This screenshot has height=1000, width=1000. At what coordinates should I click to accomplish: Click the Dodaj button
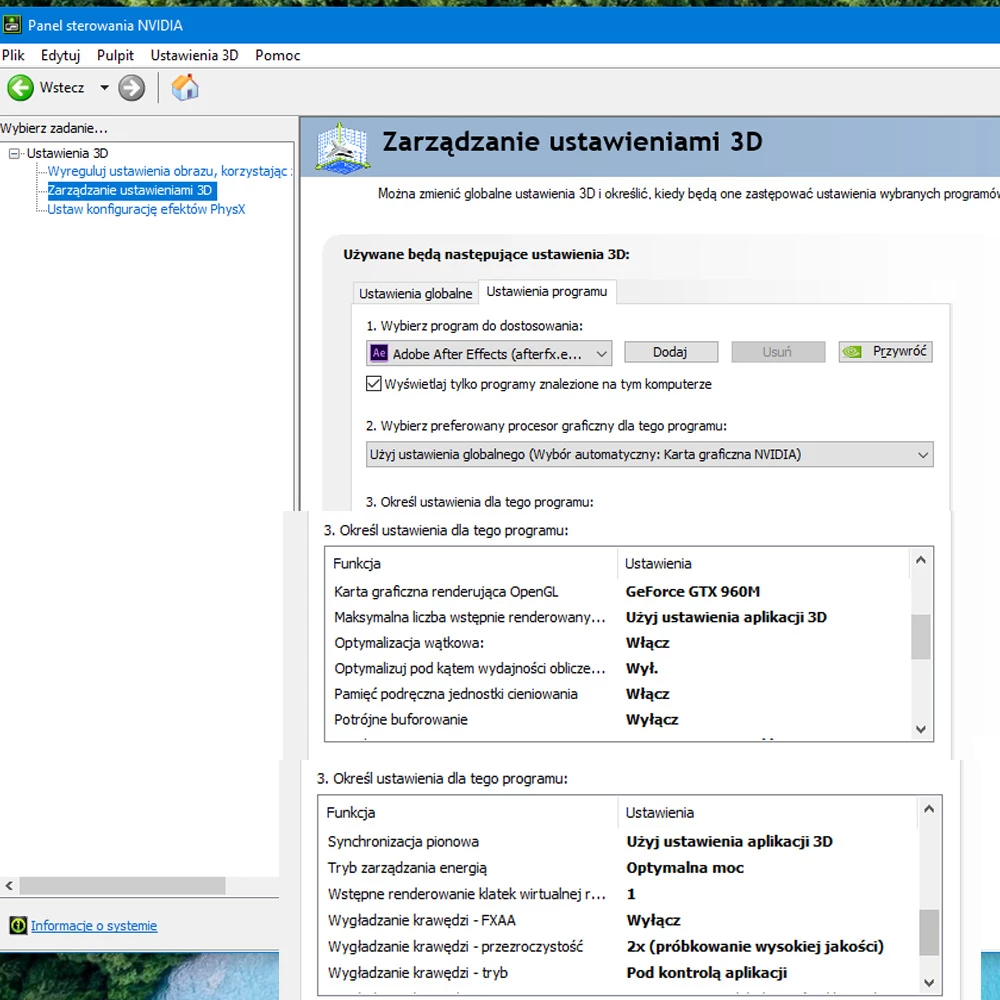670,352
